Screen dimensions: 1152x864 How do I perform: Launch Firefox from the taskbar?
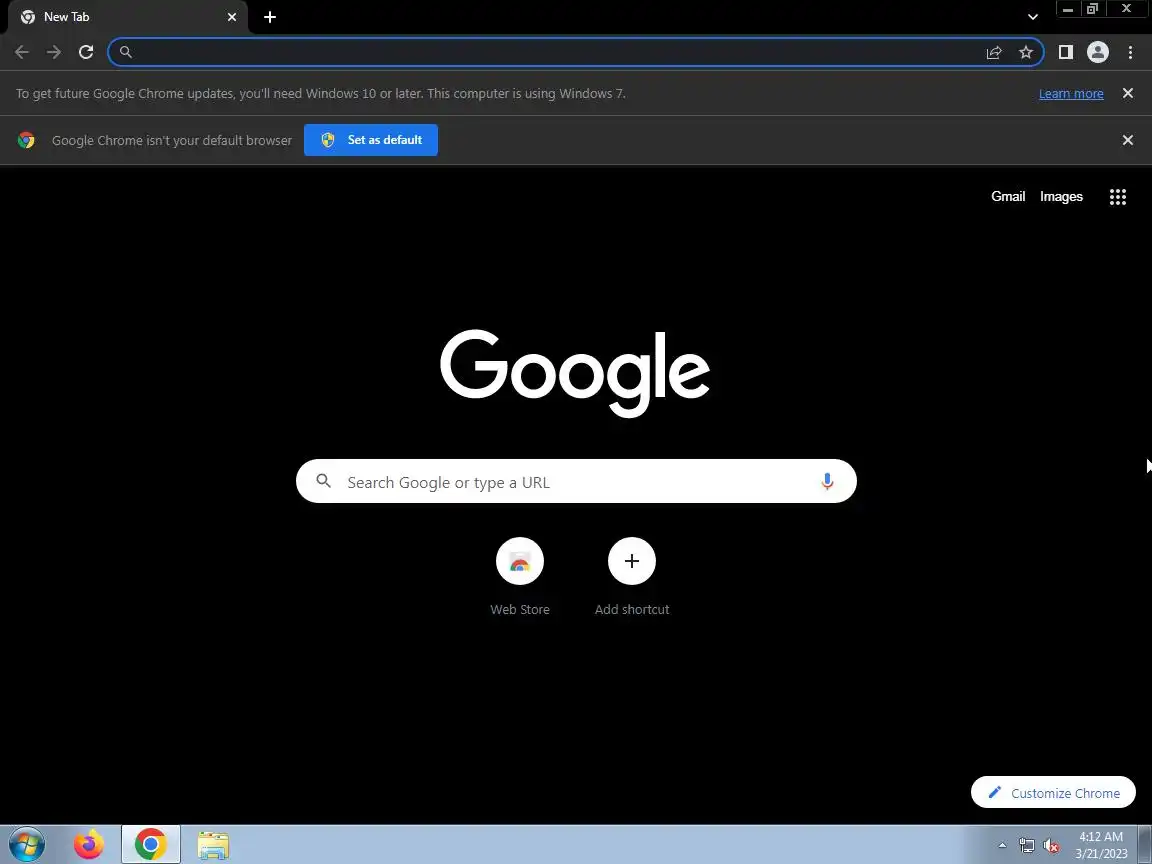(x=89, y=845)
